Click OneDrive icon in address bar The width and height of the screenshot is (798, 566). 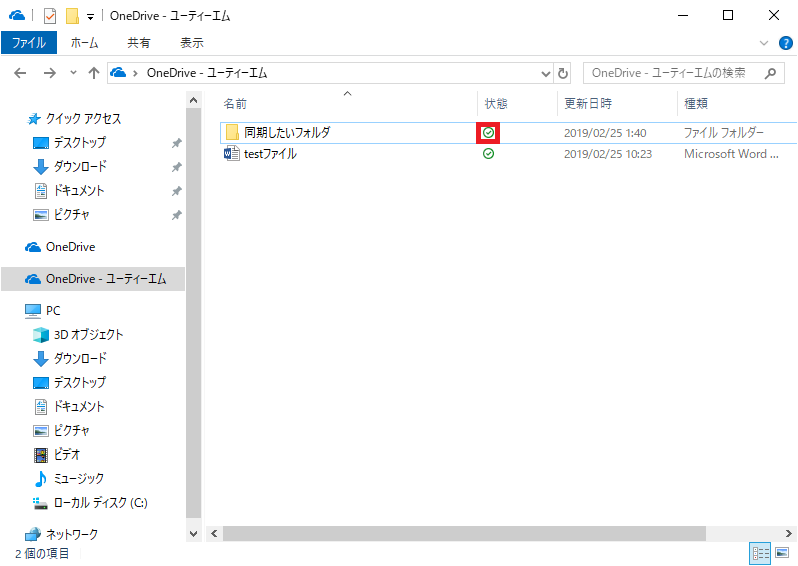point(118,73)
